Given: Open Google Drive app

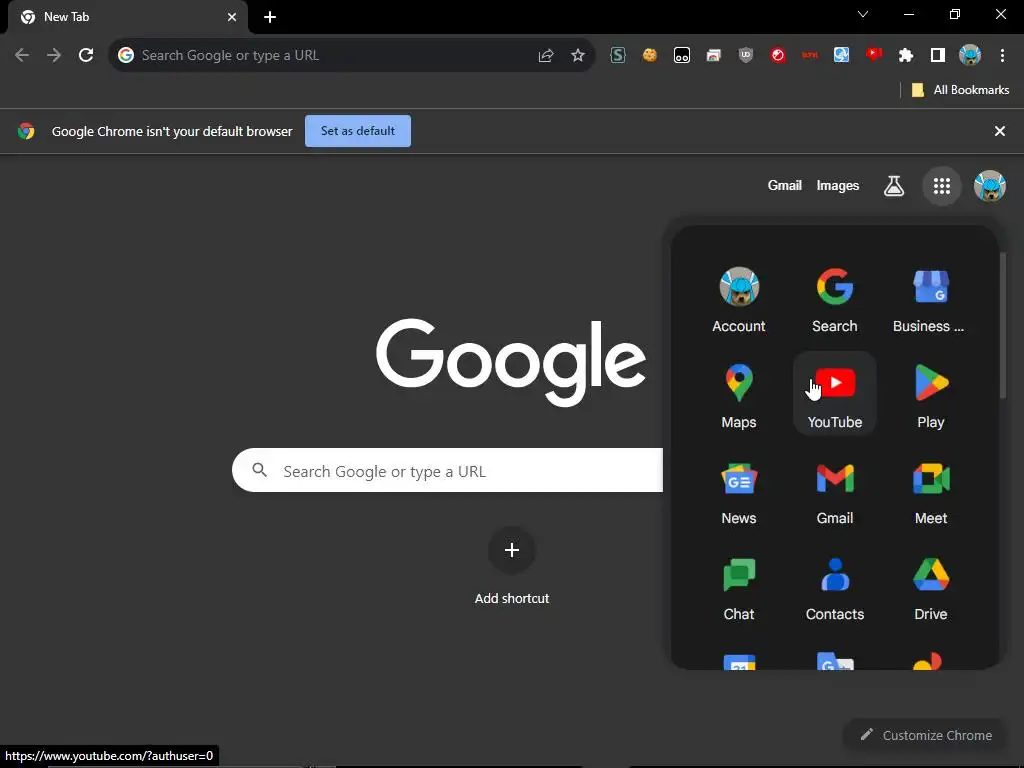Looking at the screenshot, I should 931,586.
